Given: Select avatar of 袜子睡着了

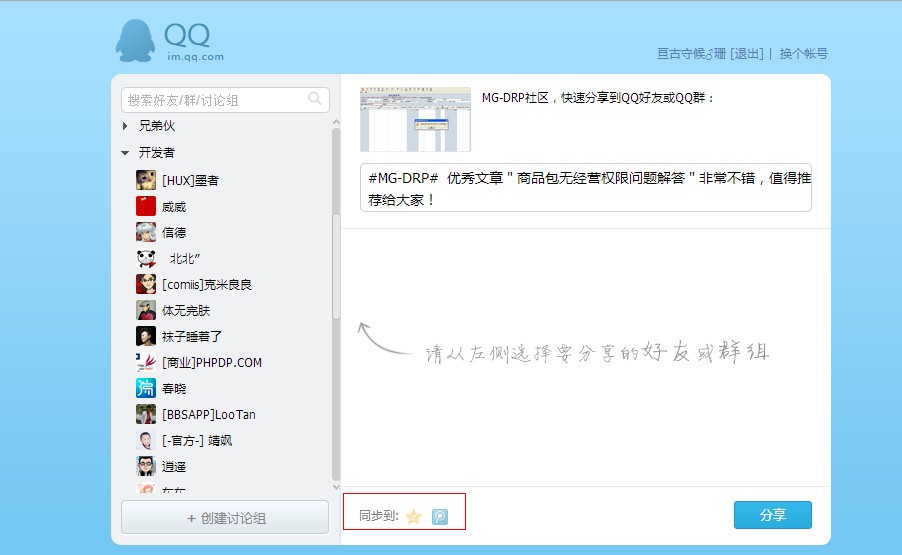Looking at the screenshot, I should pos(146,336).
